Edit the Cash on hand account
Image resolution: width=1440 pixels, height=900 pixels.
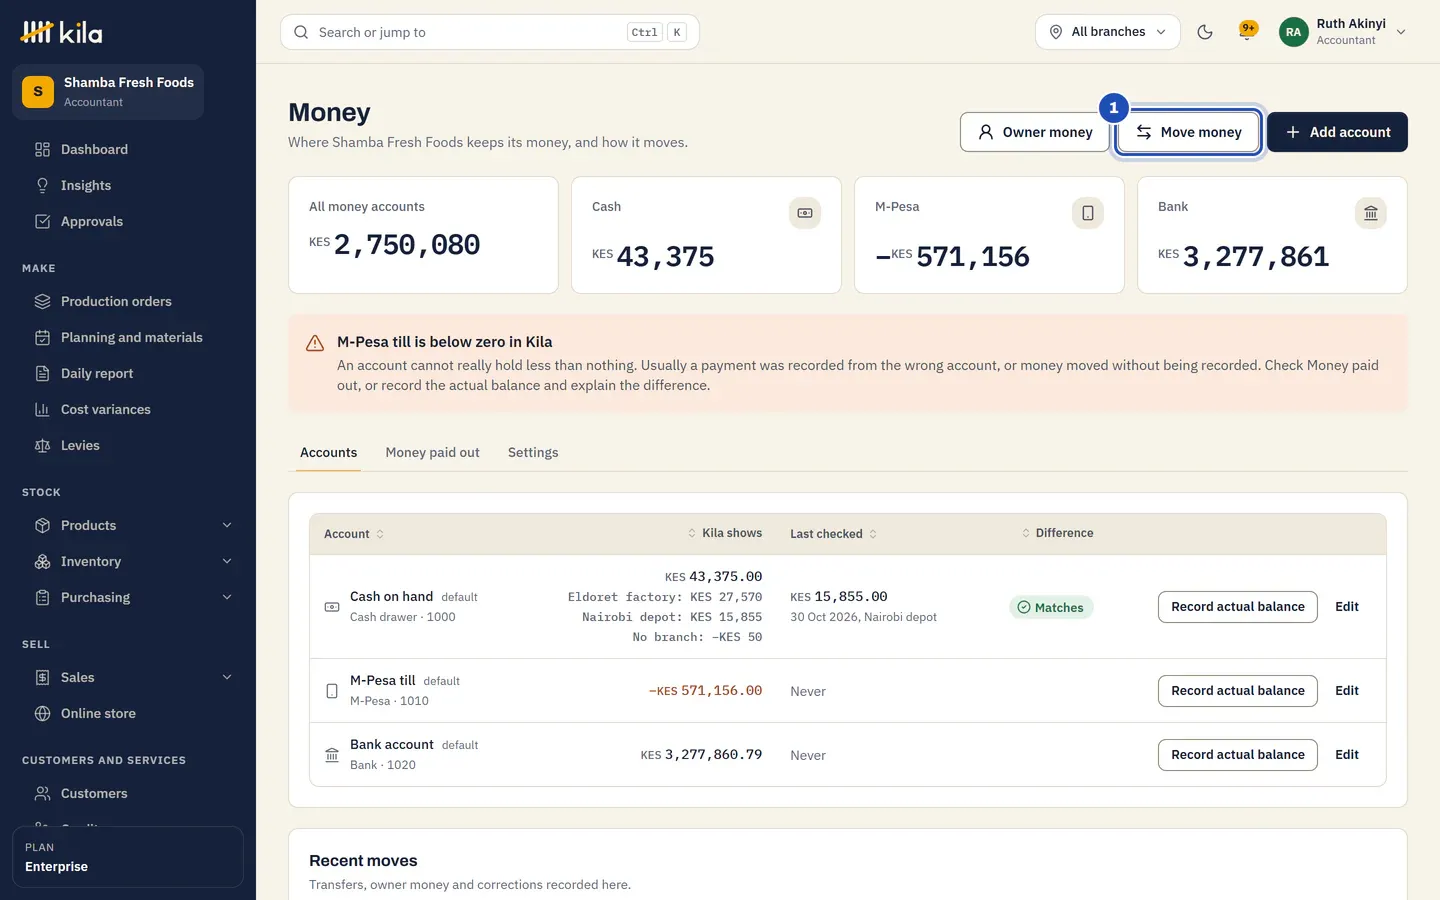tap(1347, 607)
